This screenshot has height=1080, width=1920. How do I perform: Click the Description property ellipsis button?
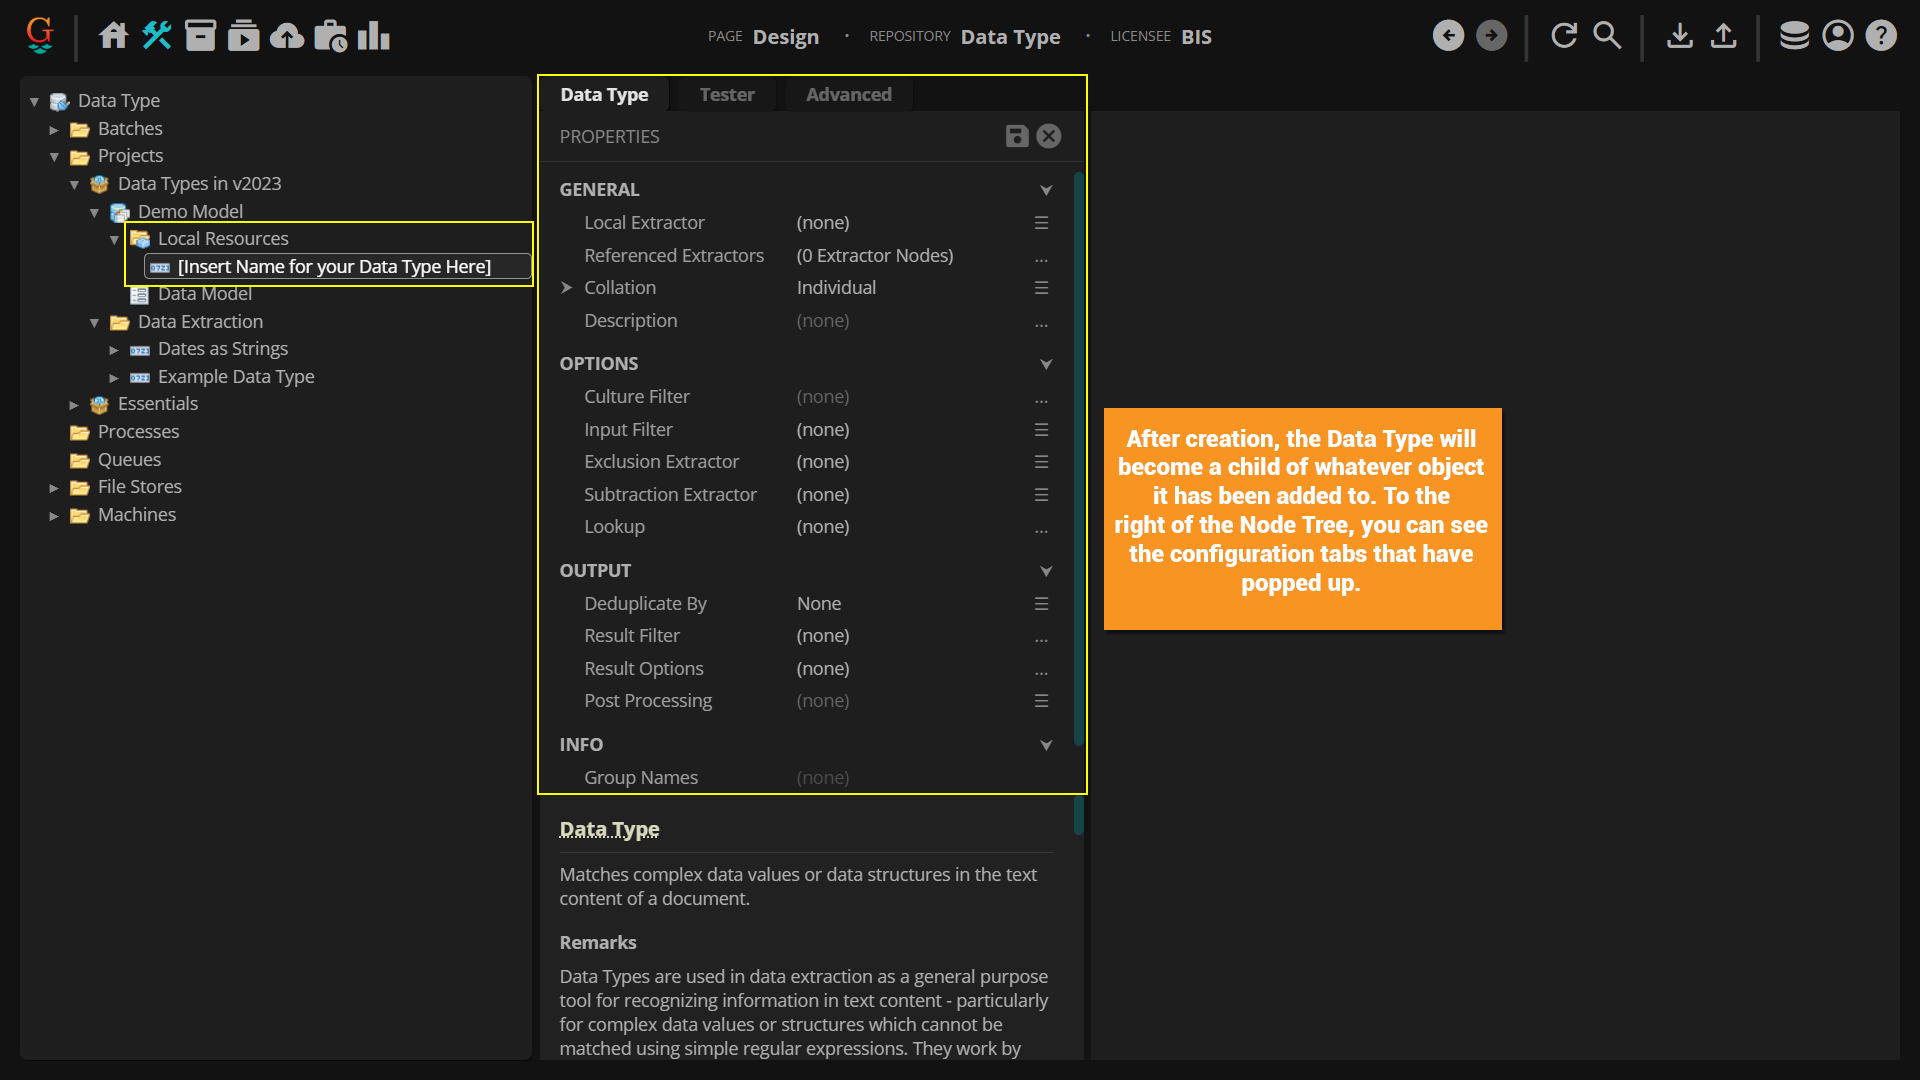(x=1041, y=322)
